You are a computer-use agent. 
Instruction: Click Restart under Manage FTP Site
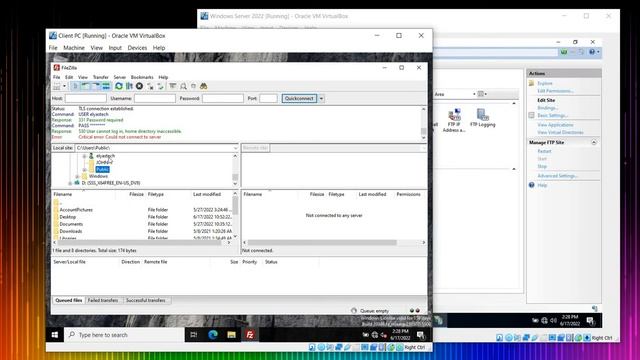pyautogui.click(x=544, y=151)
